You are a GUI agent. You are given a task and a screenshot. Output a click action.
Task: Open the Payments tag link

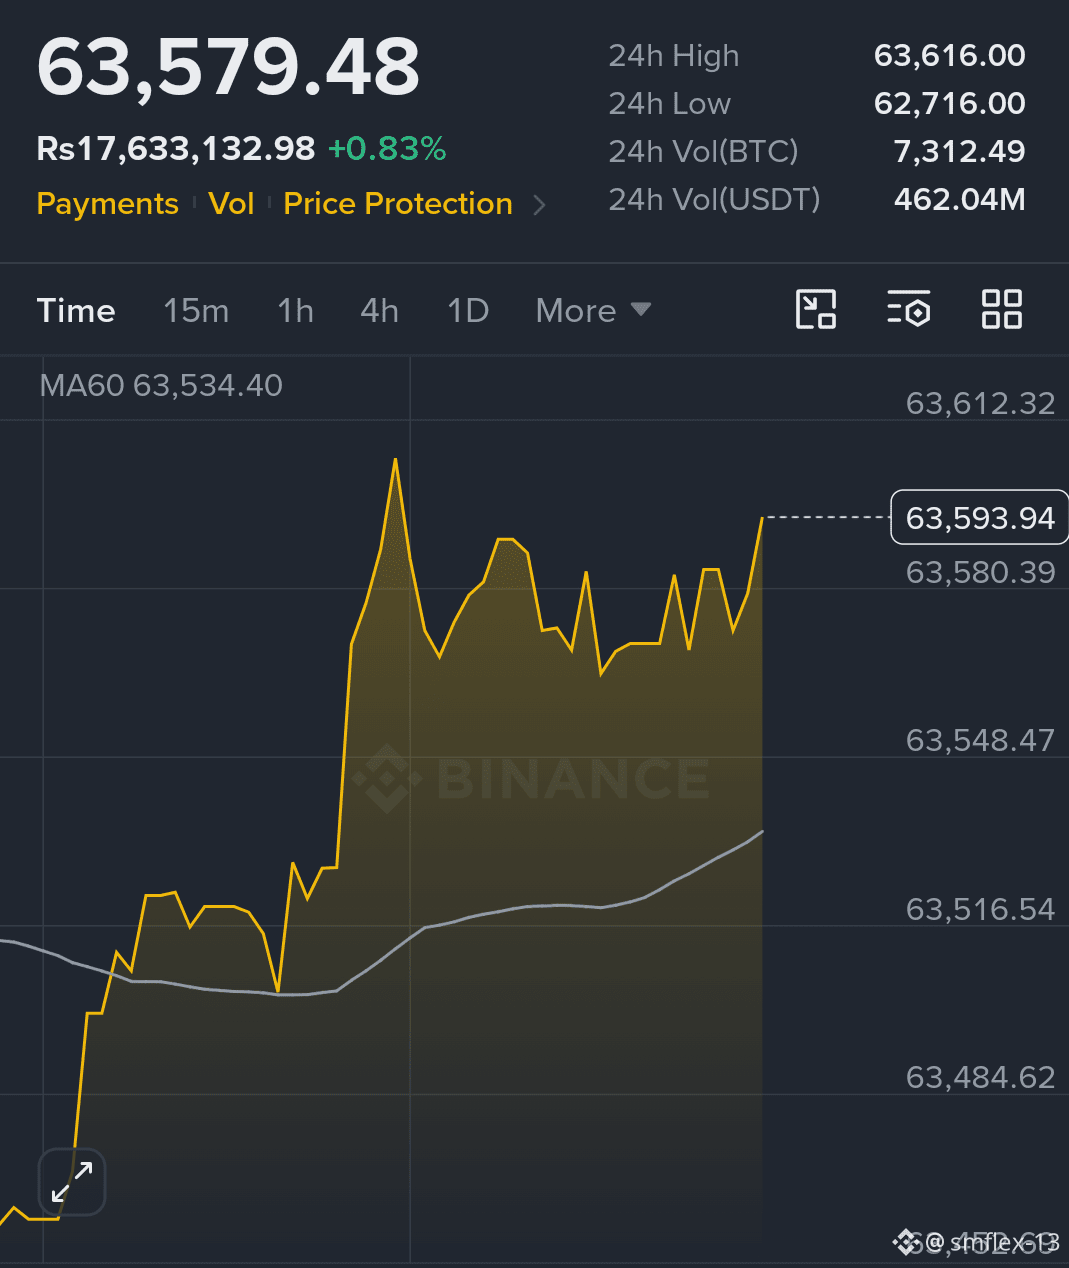point(107,204)
